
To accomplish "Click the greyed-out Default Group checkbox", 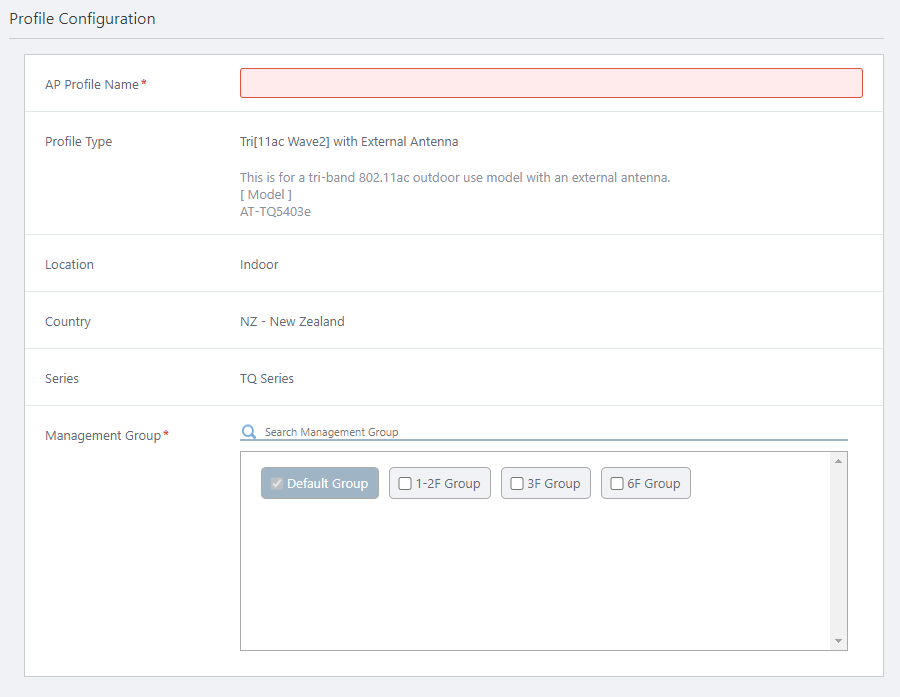I will tap(277, 484).
